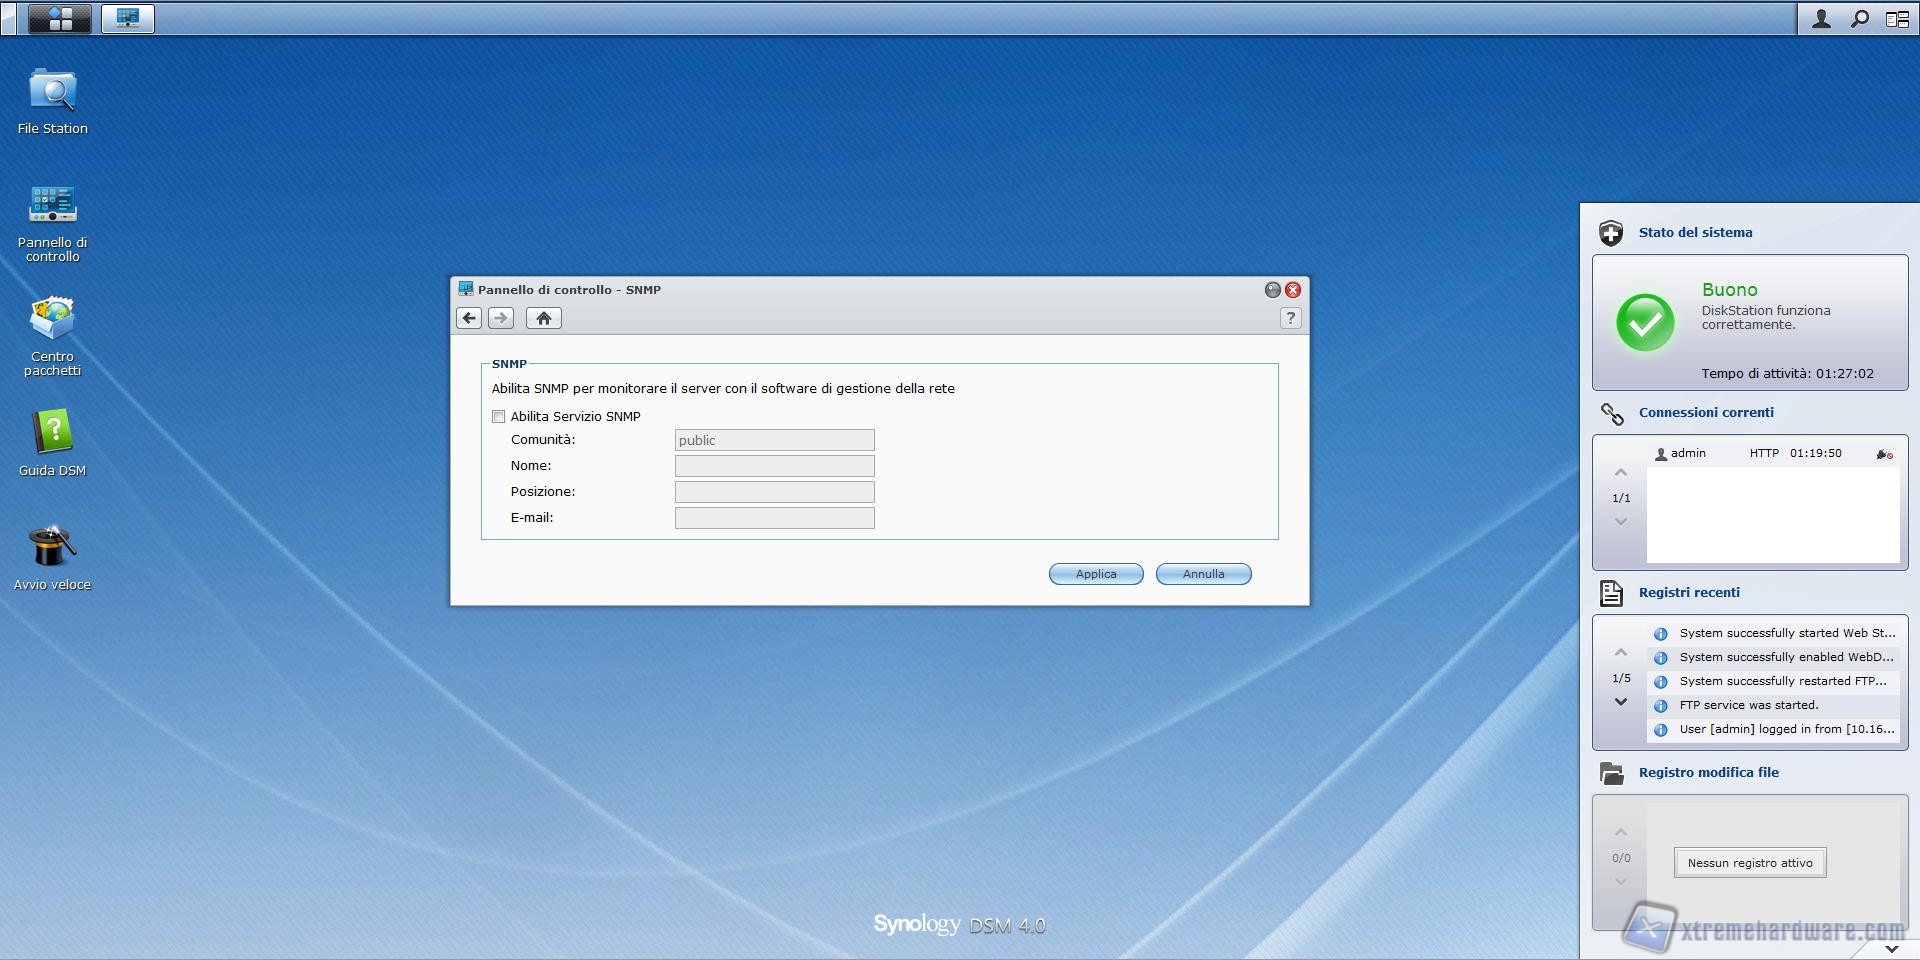The height and width of the screenshot is (960, 1920).
Task: Open help for the SNMP panel
Action: pos(1290,318)
